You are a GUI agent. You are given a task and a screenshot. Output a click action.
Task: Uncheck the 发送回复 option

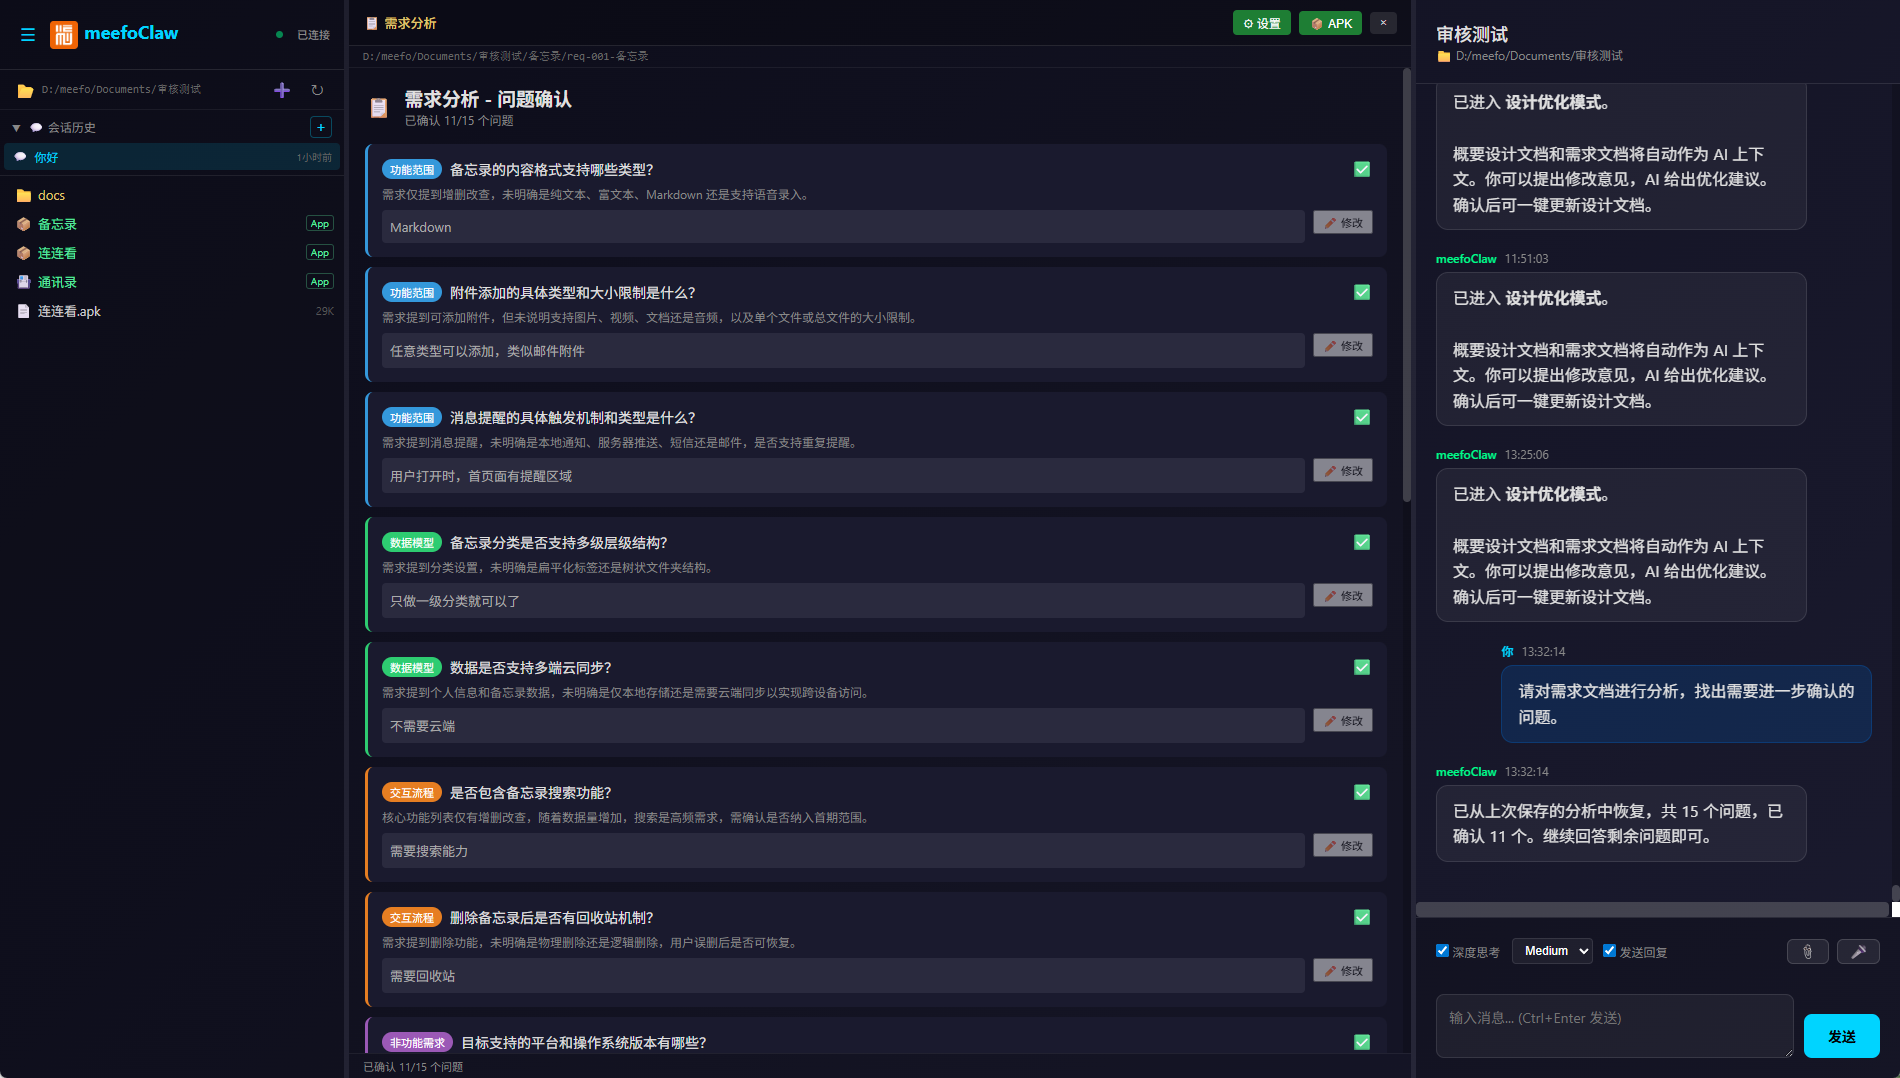(1609, 951)
